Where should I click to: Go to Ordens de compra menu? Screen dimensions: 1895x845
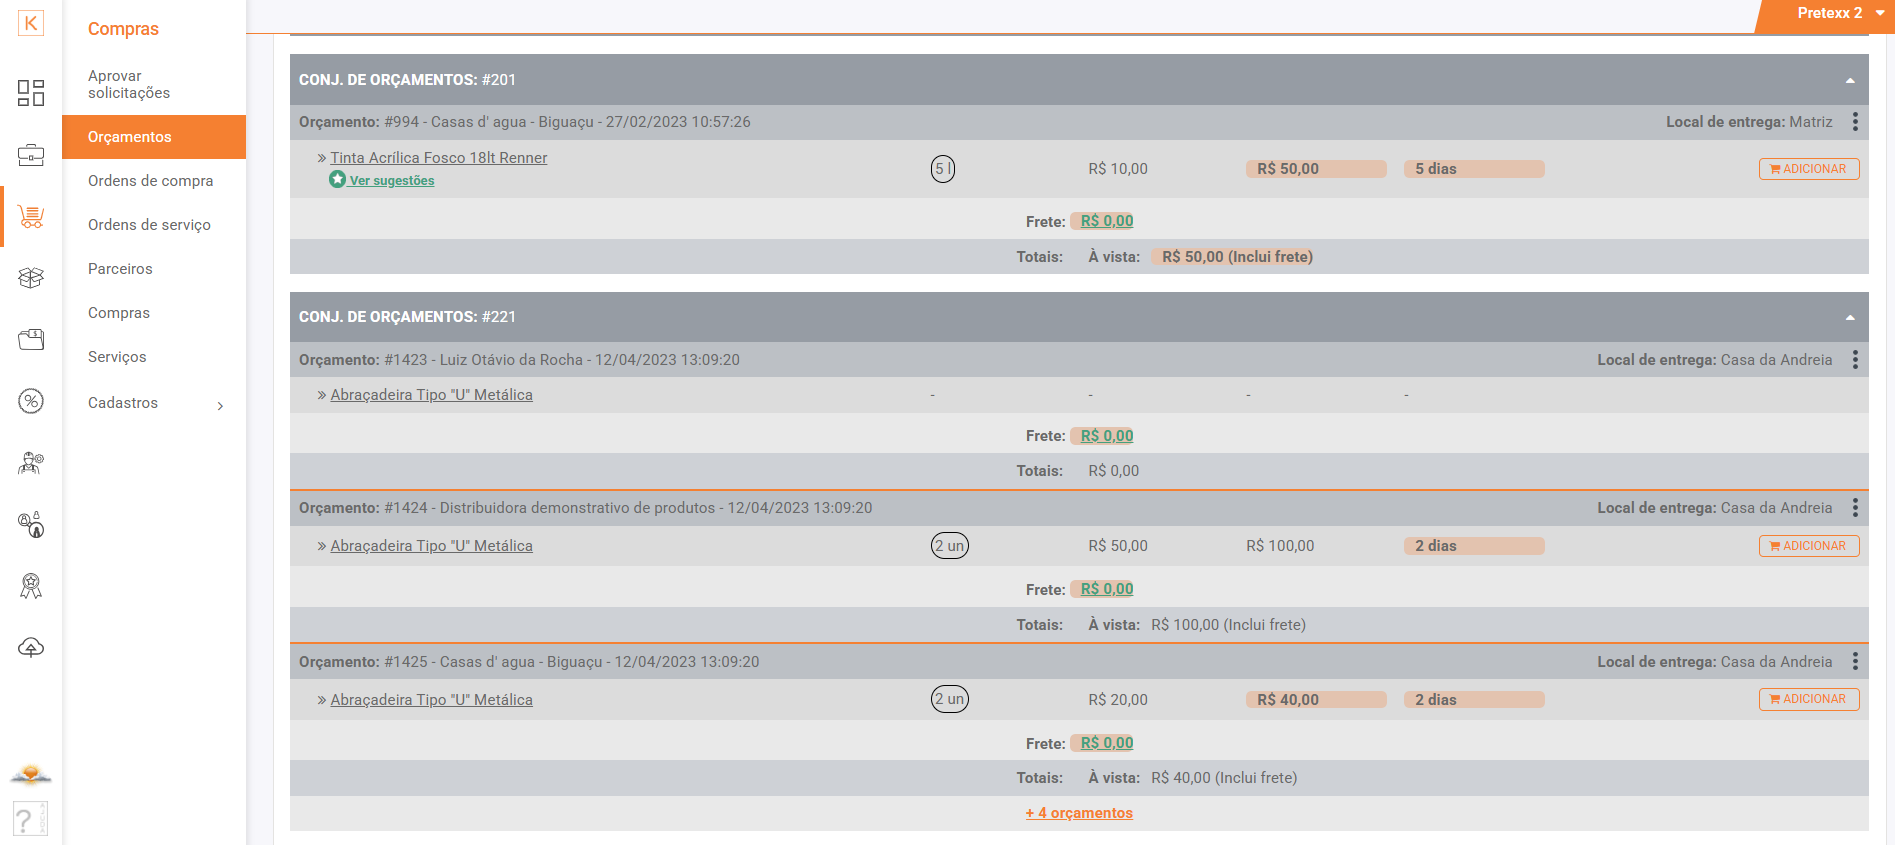pos(150,181)
